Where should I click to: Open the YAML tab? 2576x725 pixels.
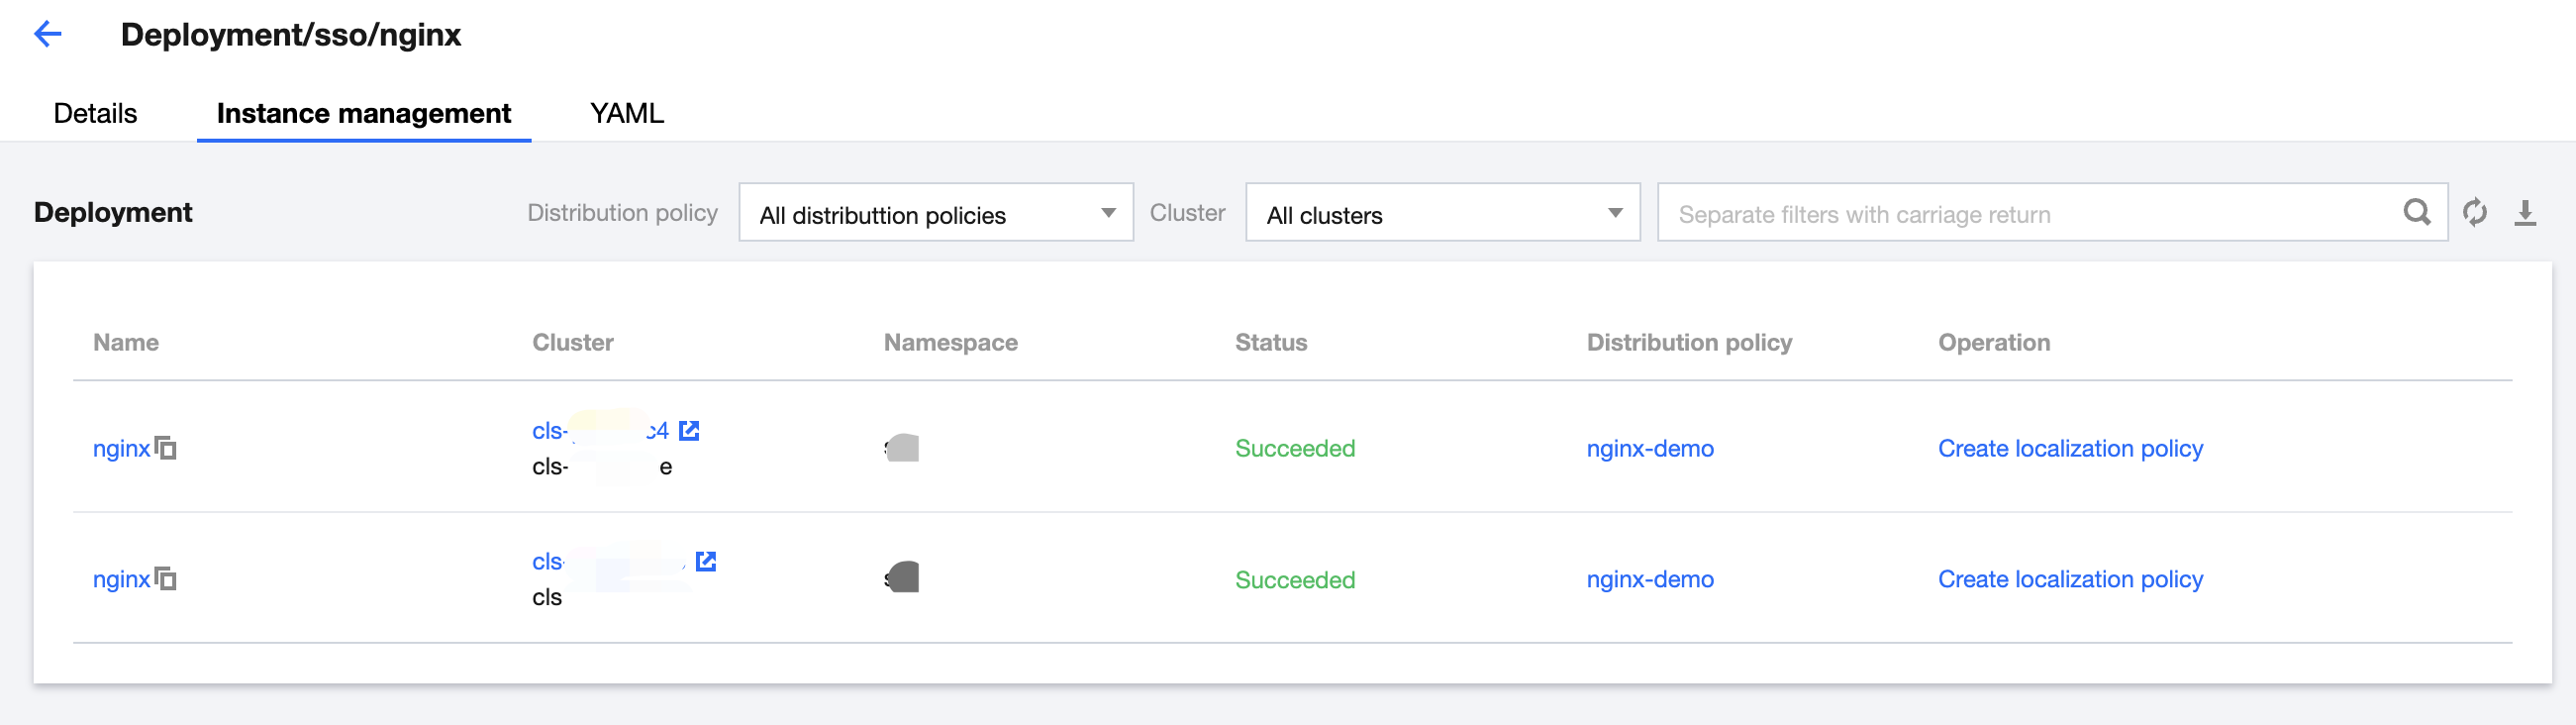[x=626, y=114]
